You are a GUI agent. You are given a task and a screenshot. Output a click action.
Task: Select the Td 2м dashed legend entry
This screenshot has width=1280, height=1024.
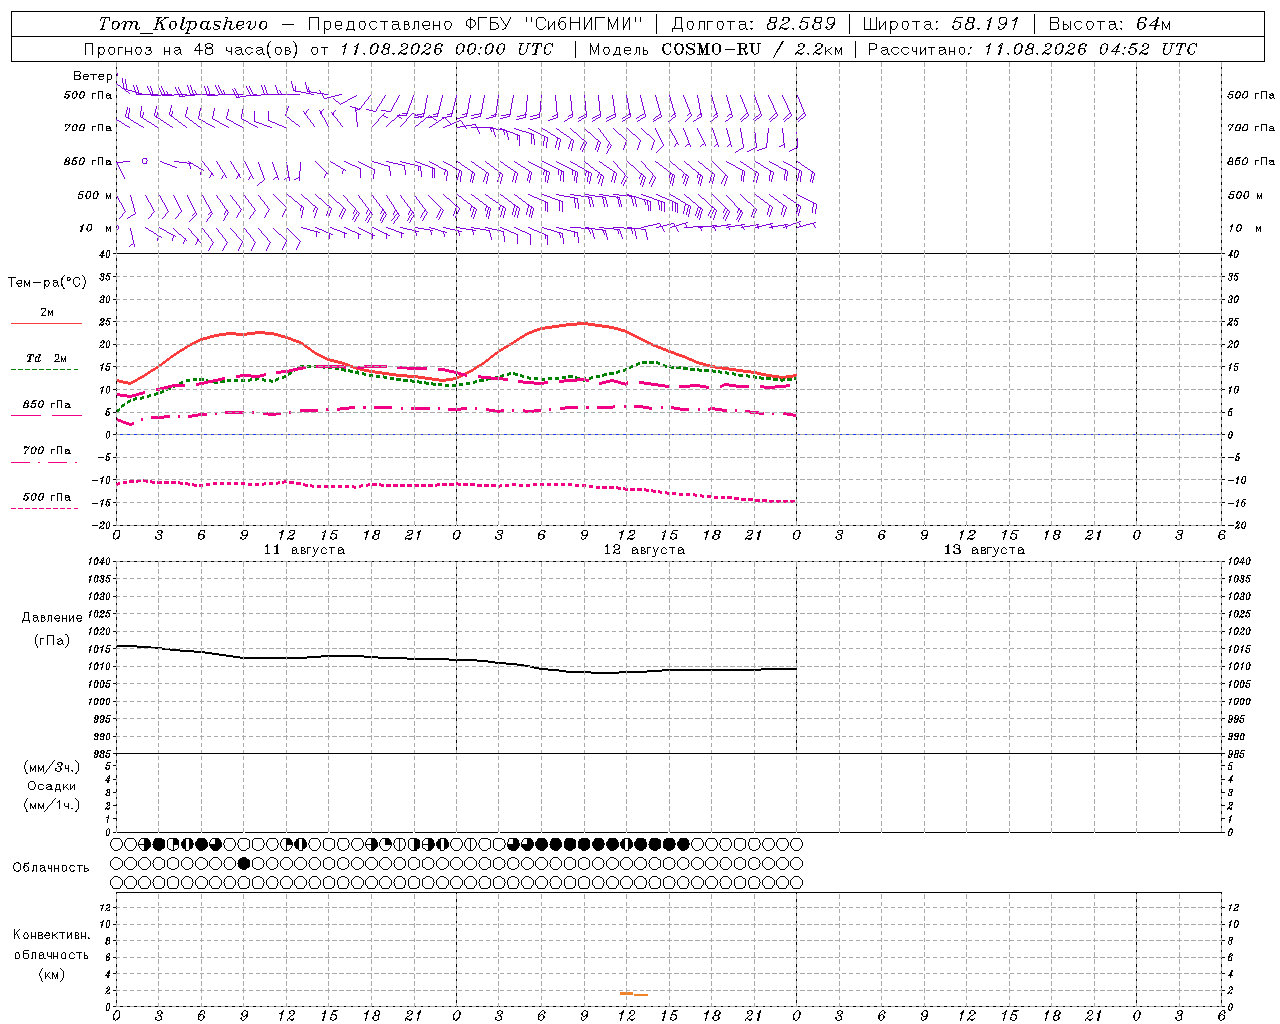point(47,364)
